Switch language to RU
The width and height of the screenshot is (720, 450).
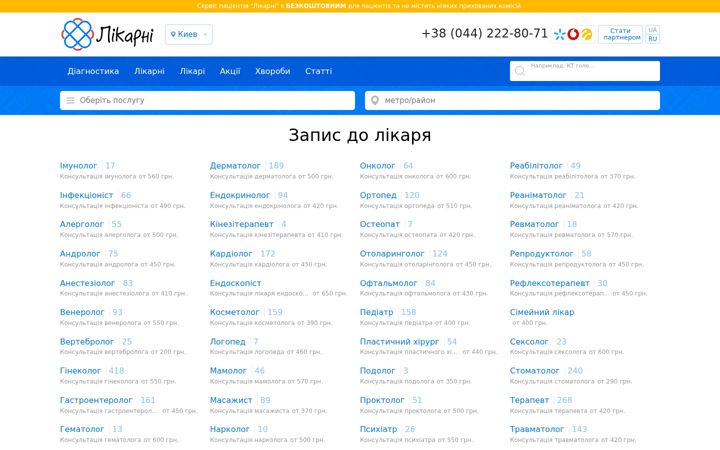tap(652, 39)
